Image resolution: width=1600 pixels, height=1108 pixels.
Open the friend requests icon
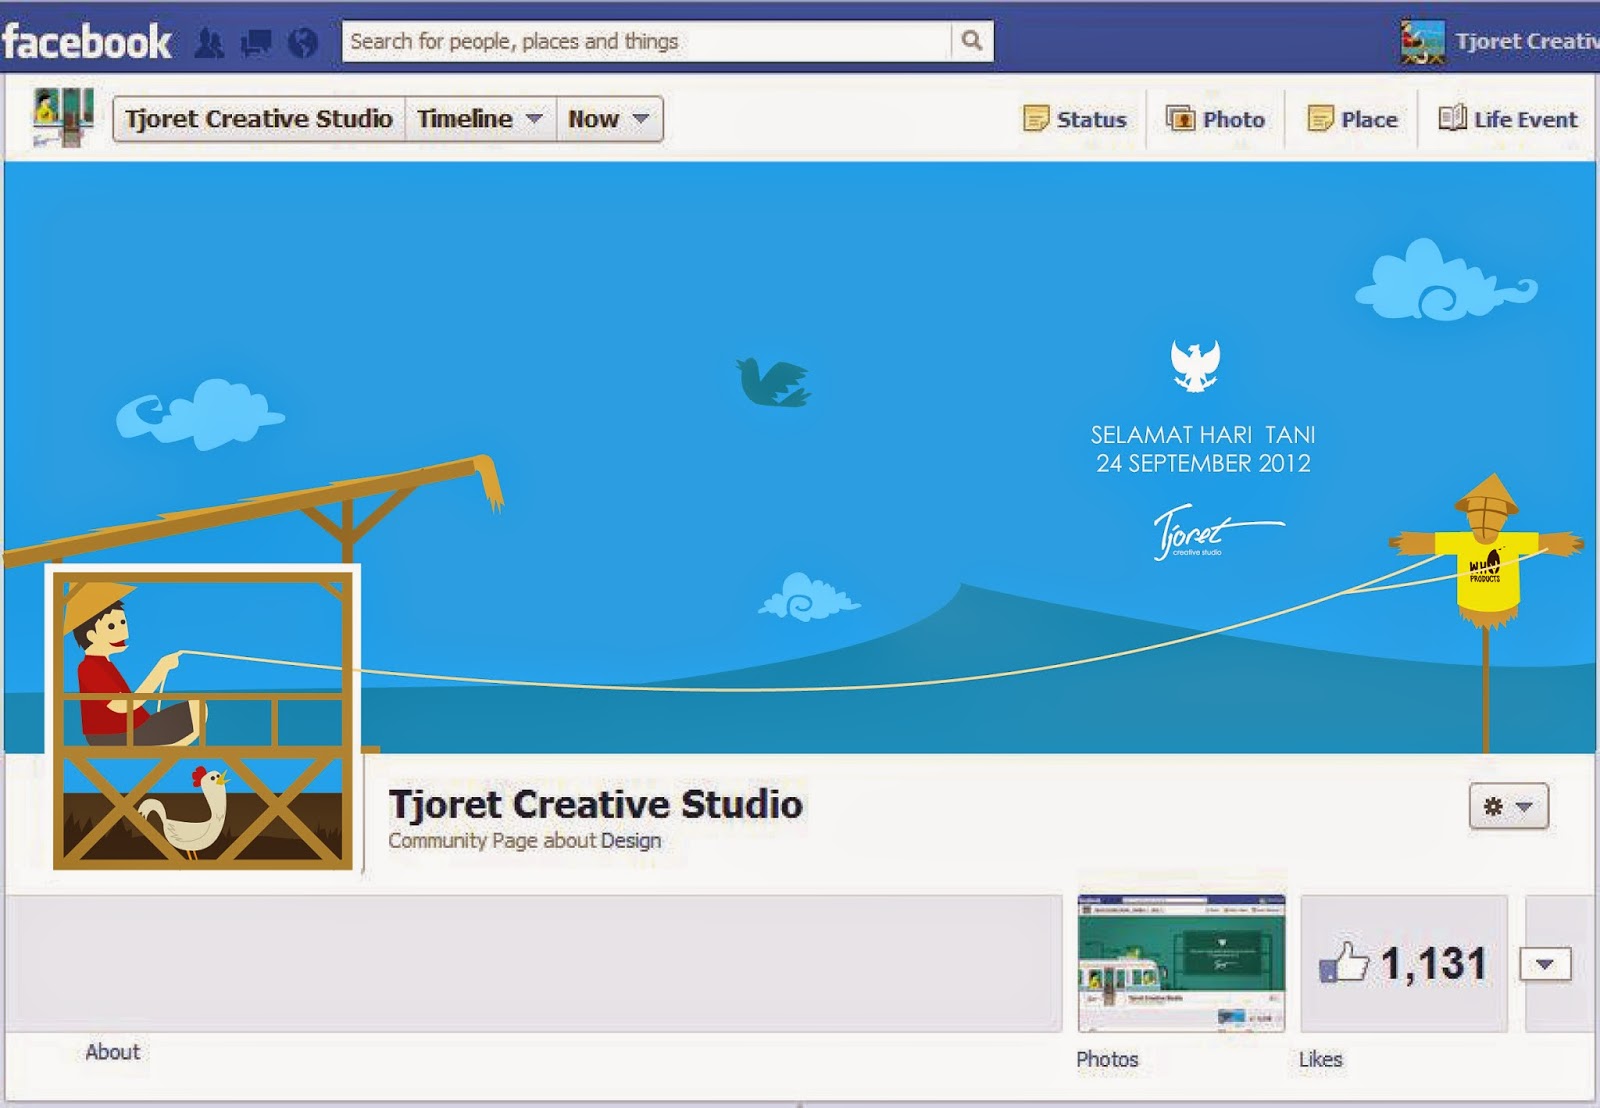[209, 43]
